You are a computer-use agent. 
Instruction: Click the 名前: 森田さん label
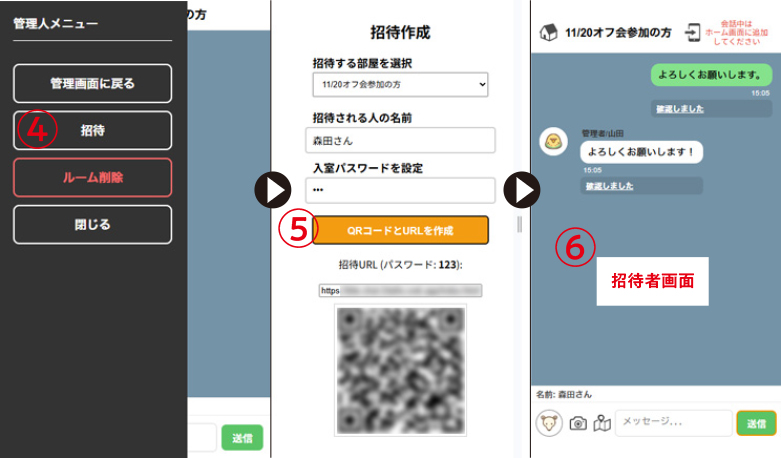pyautogui.click(x=564, y=394)
